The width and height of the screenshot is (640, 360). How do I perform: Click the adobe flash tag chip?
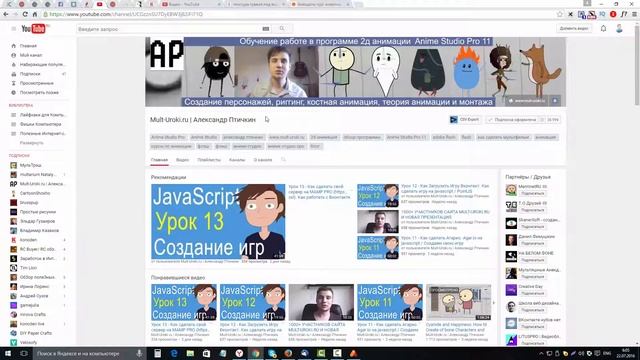click(x=444, y=137)
